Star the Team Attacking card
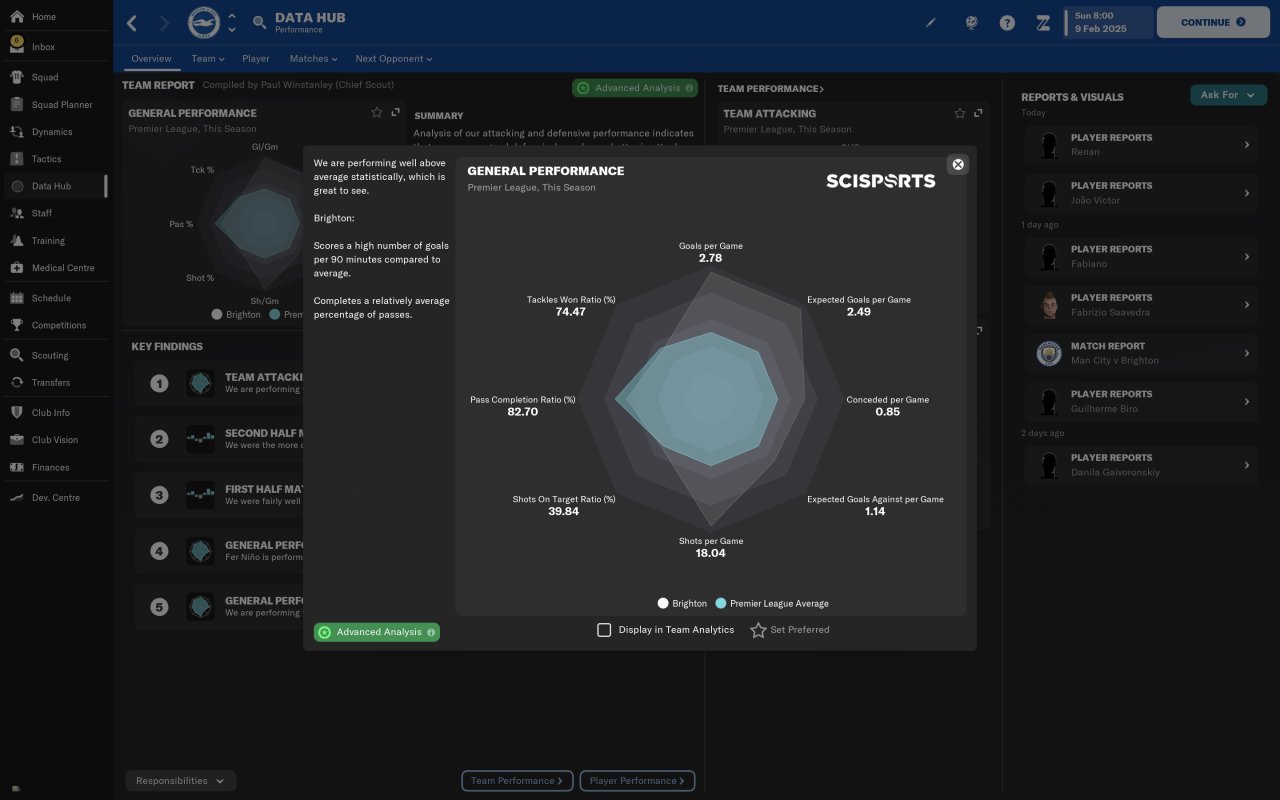 pos(960,113)
